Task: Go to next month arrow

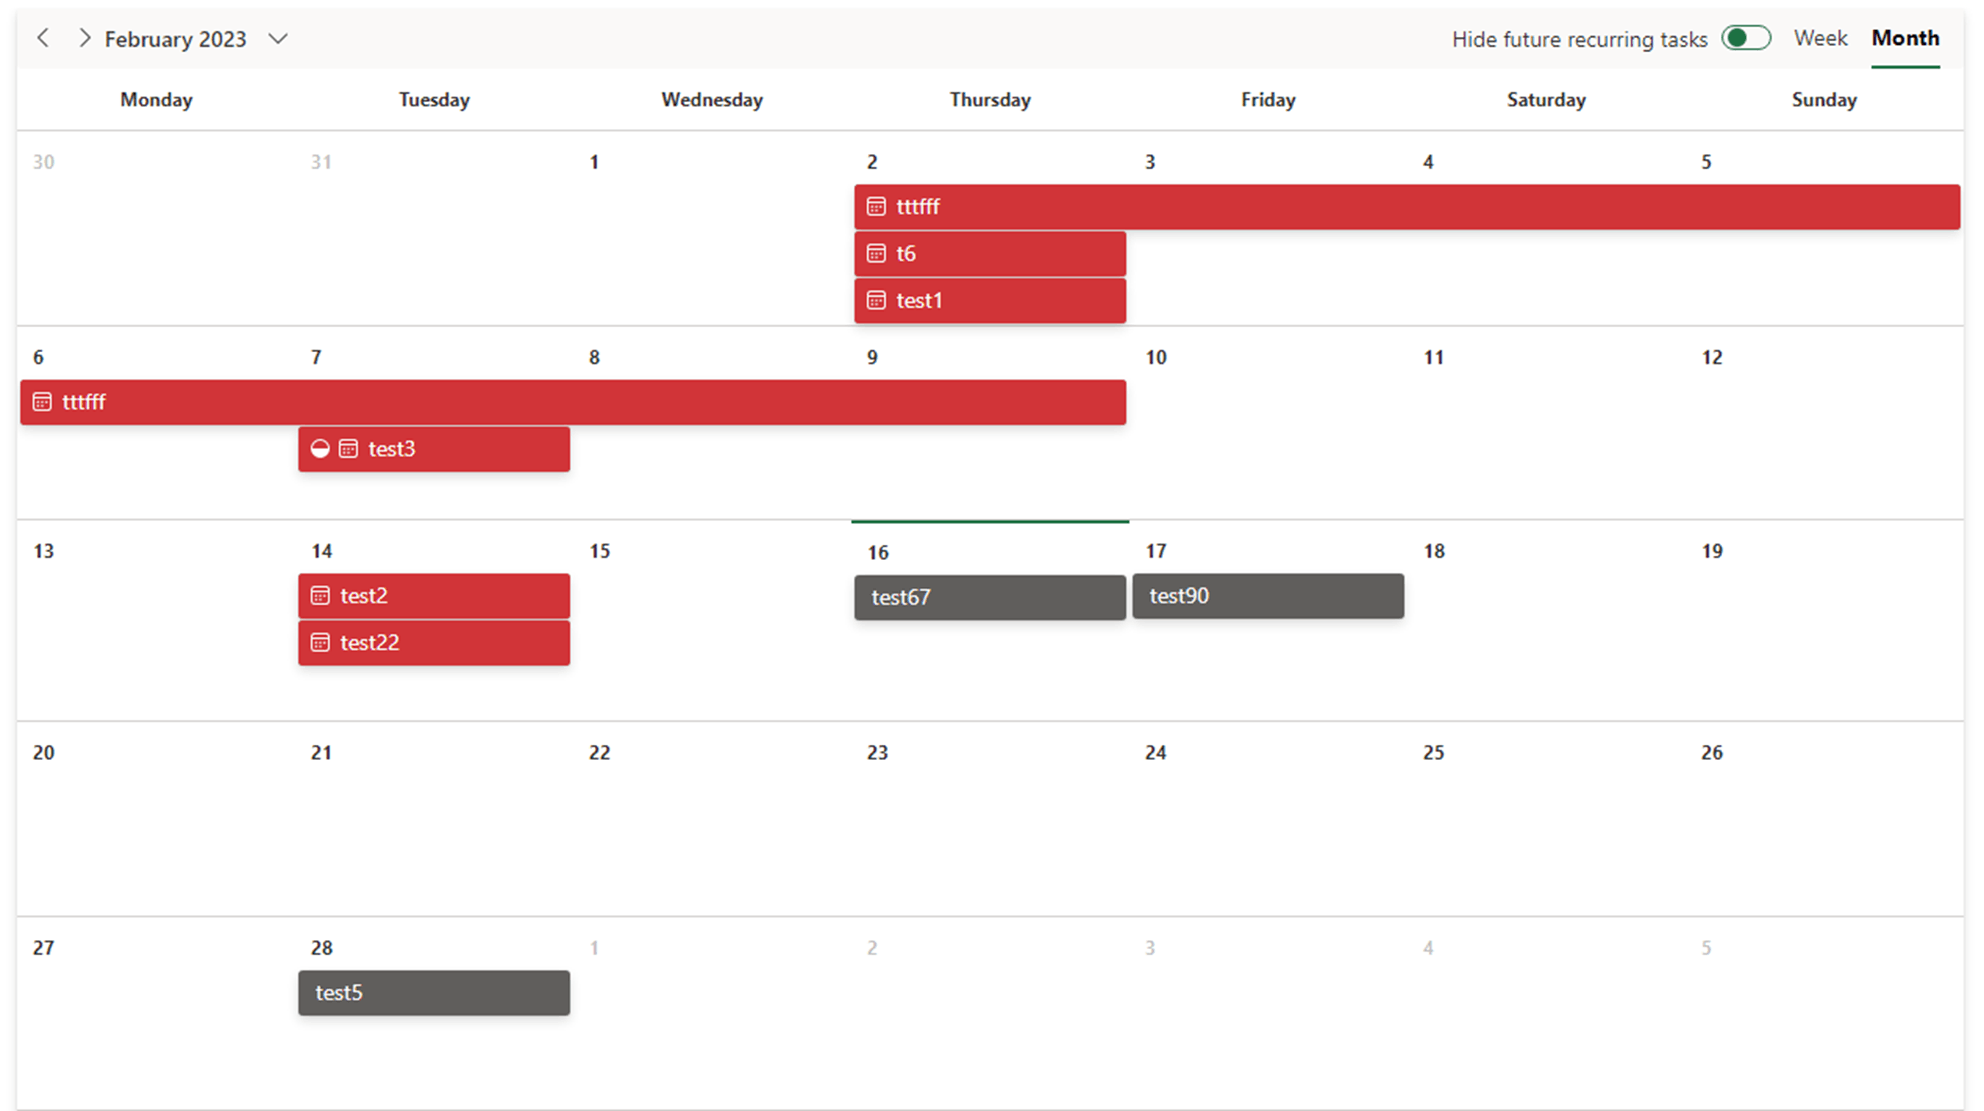Action: pos(85,38)
